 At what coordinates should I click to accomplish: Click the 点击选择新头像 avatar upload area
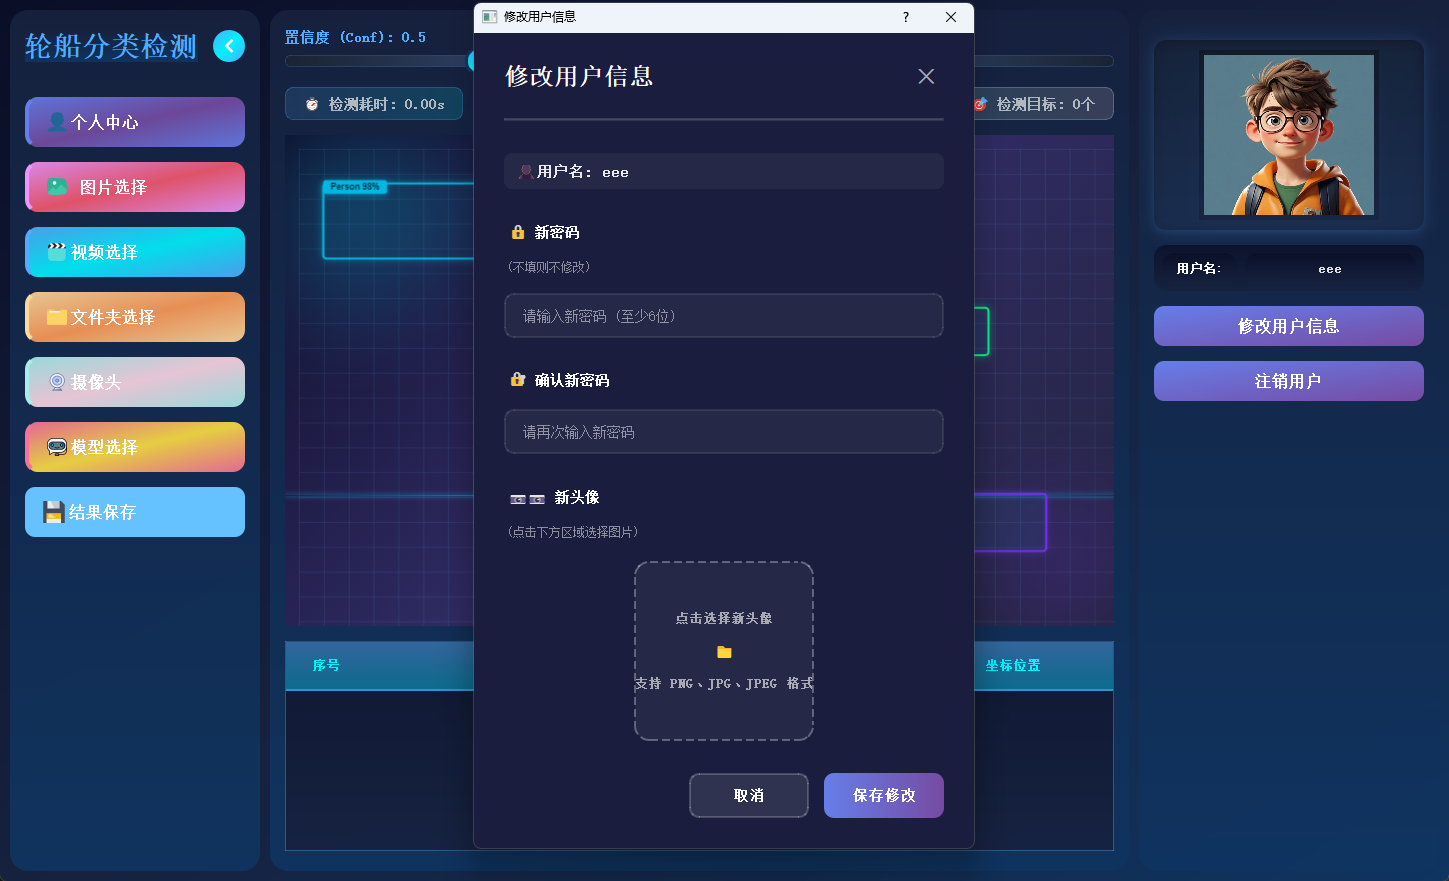724,651
